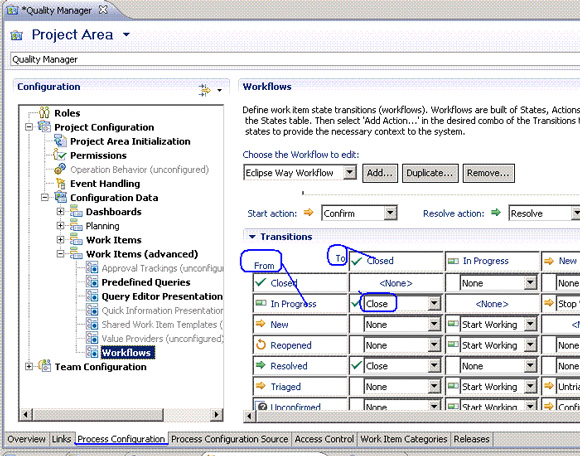Click the Project Area icon beside the title
580x456 pixels.
click(x=16, y=36)
